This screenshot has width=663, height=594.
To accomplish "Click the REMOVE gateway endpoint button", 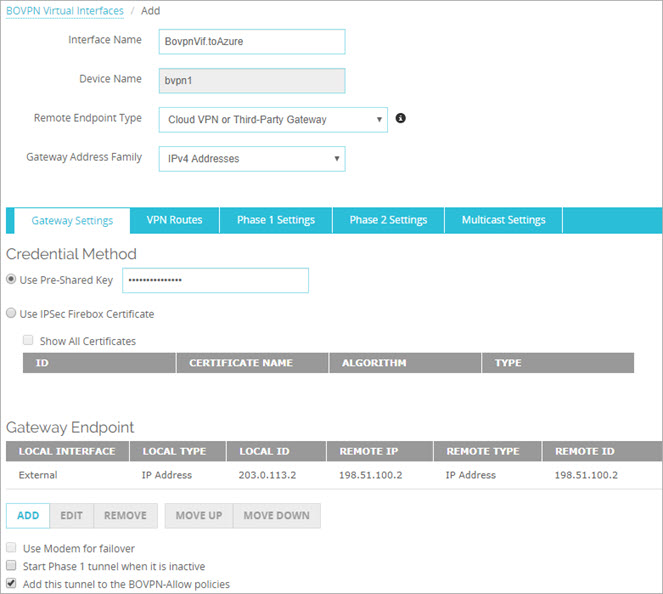I will tap(126, 516).
